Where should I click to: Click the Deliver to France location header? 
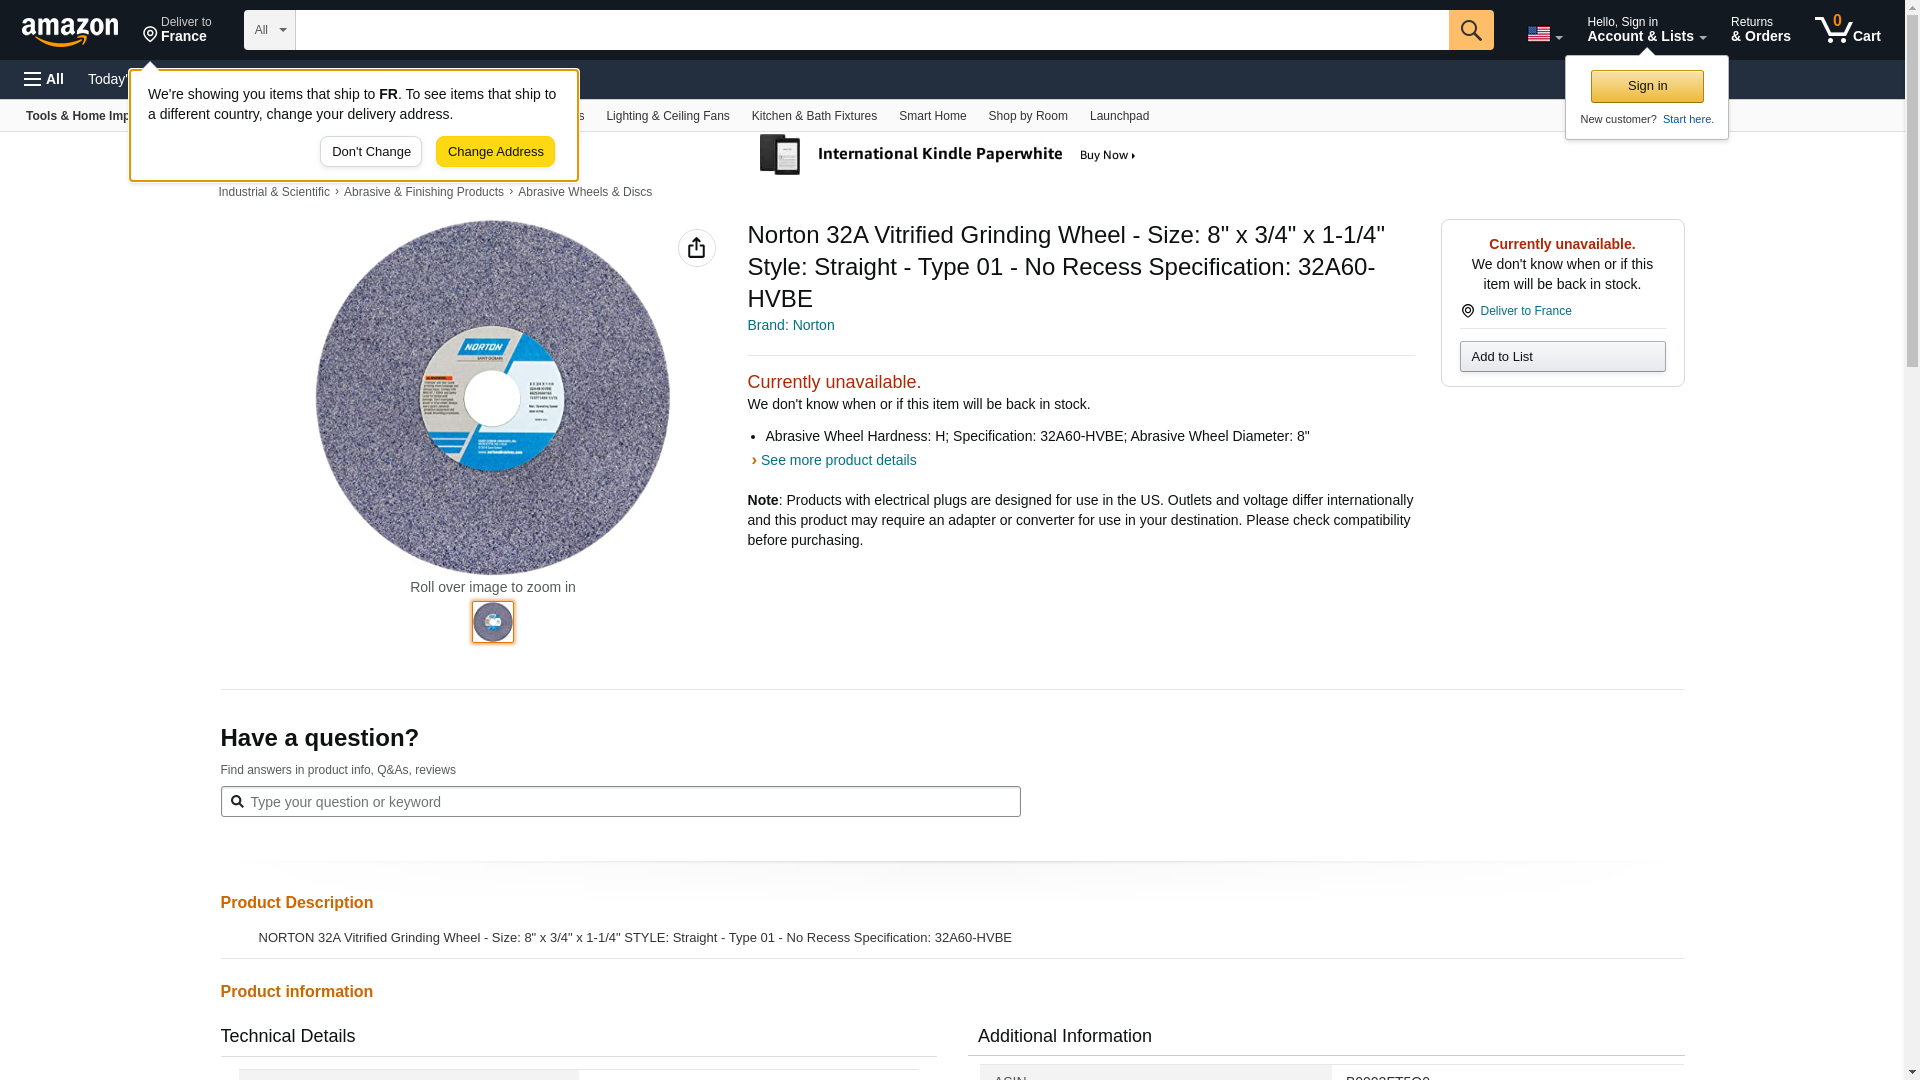coord(177,30)
